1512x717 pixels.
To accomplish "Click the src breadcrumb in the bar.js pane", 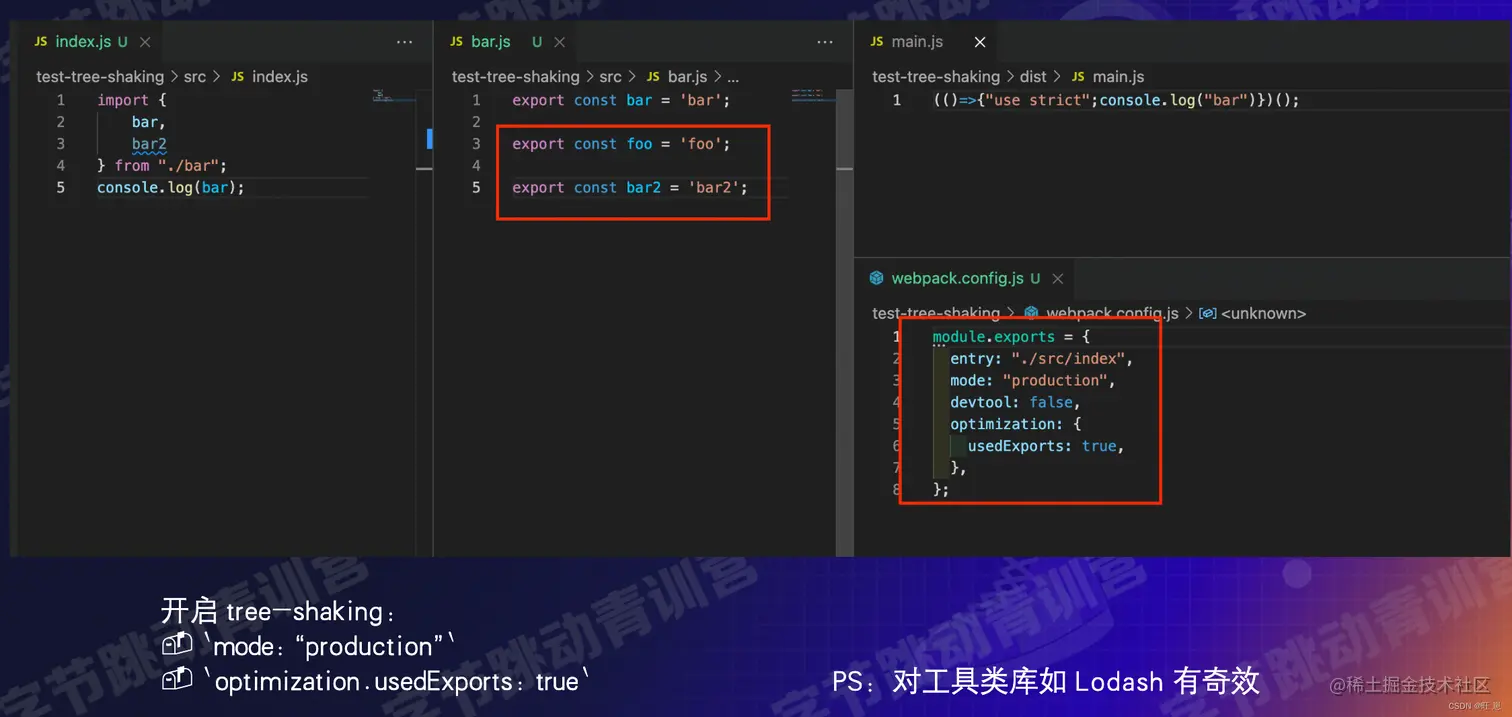I will tap(610, 77).
